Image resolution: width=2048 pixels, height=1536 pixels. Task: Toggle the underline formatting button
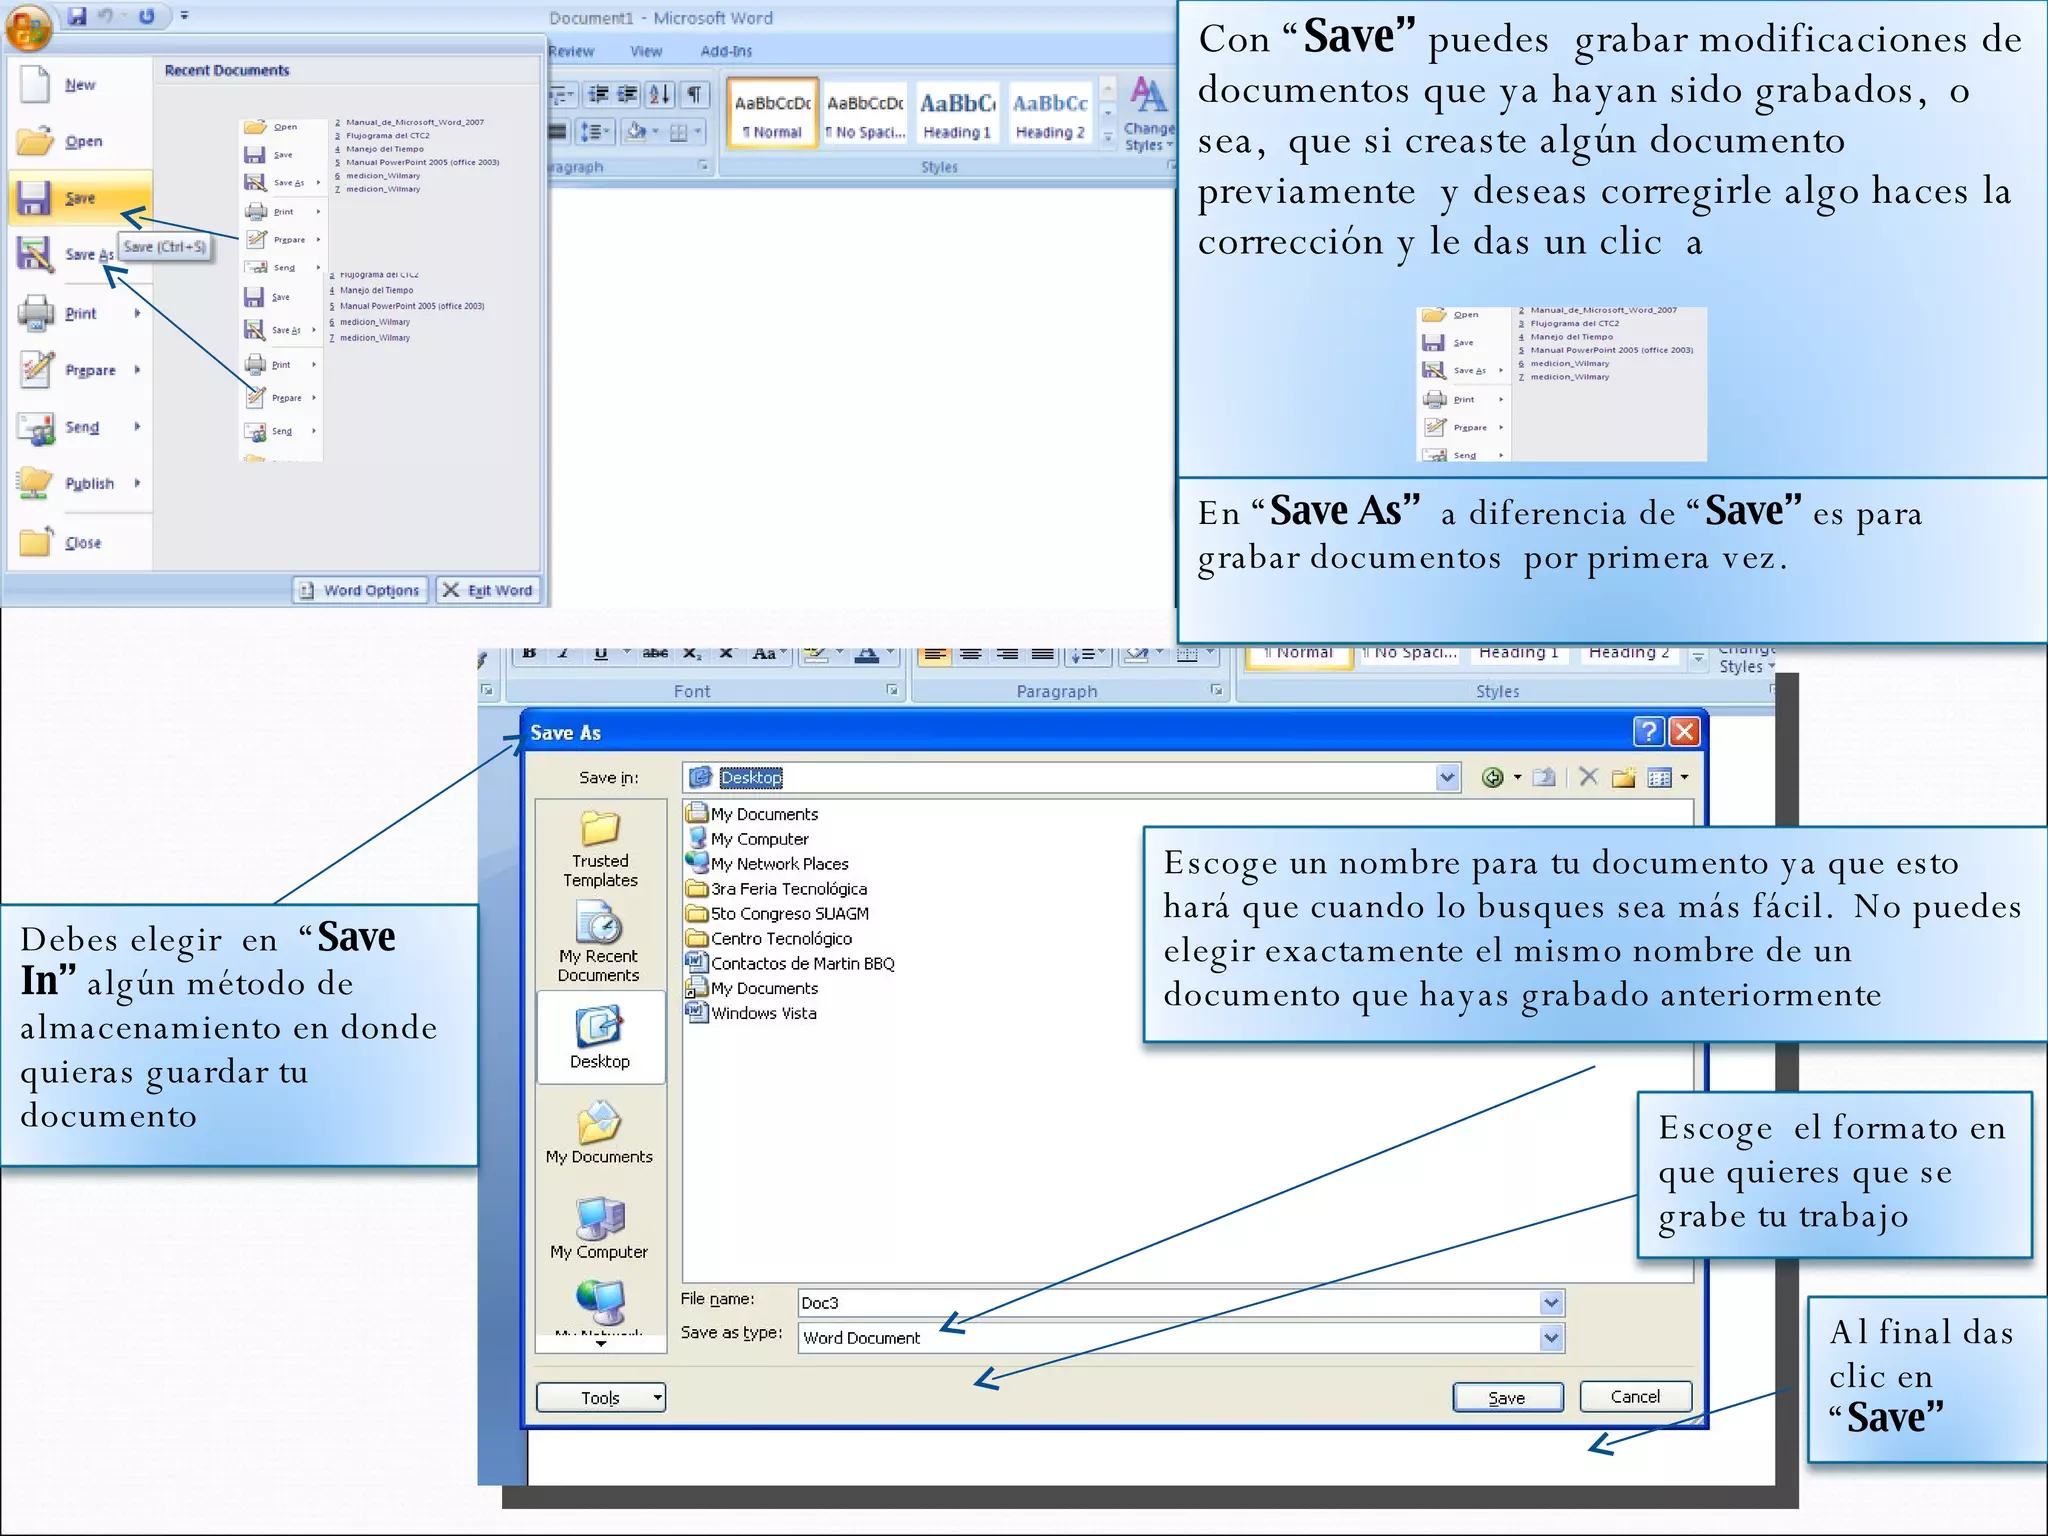tap(600, 654)
